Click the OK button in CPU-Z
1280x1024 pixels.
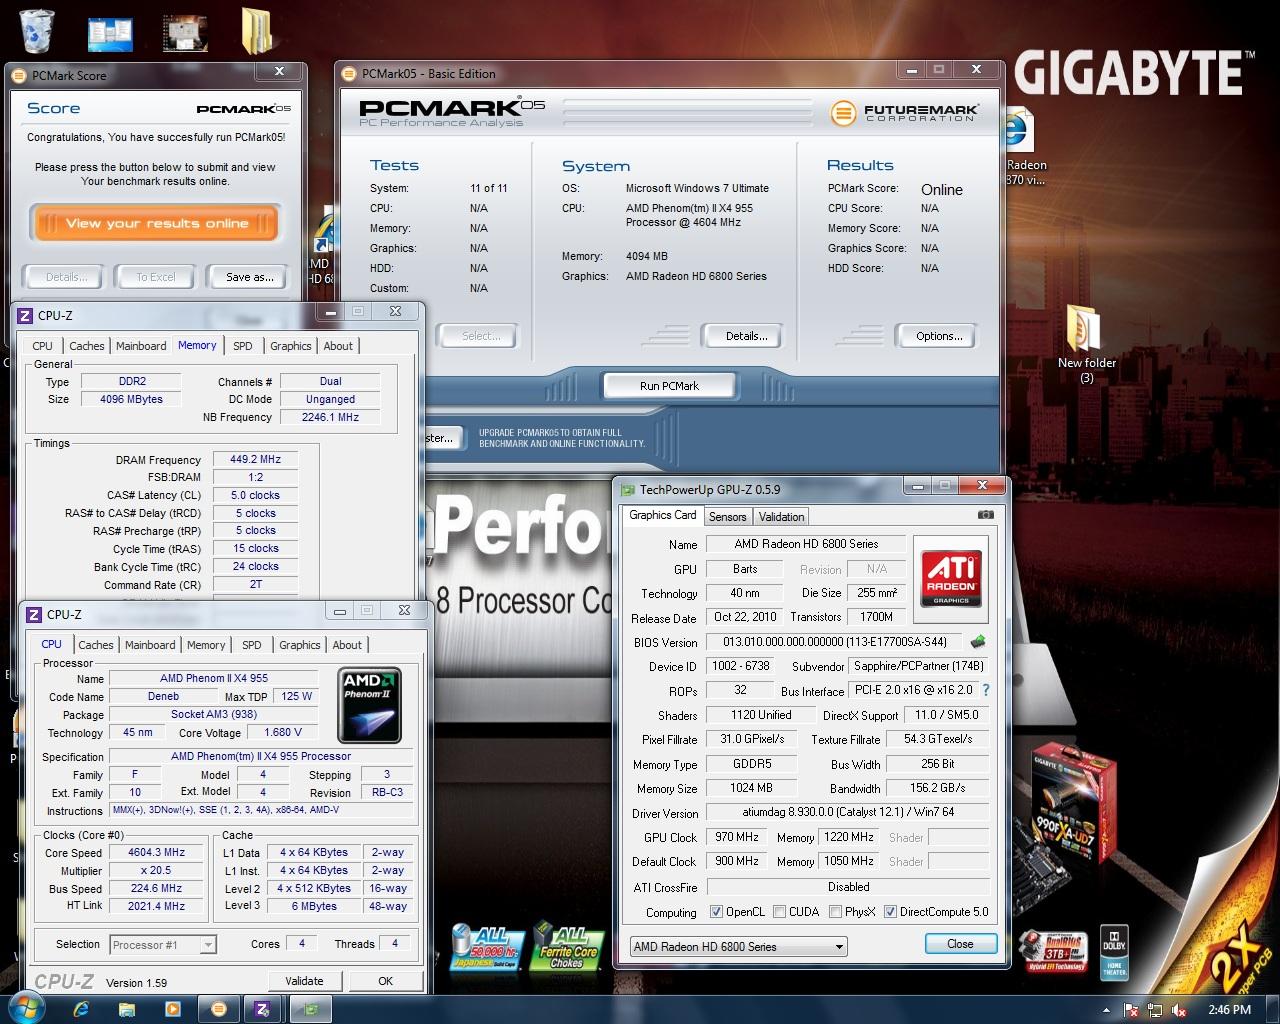point(385,981)
